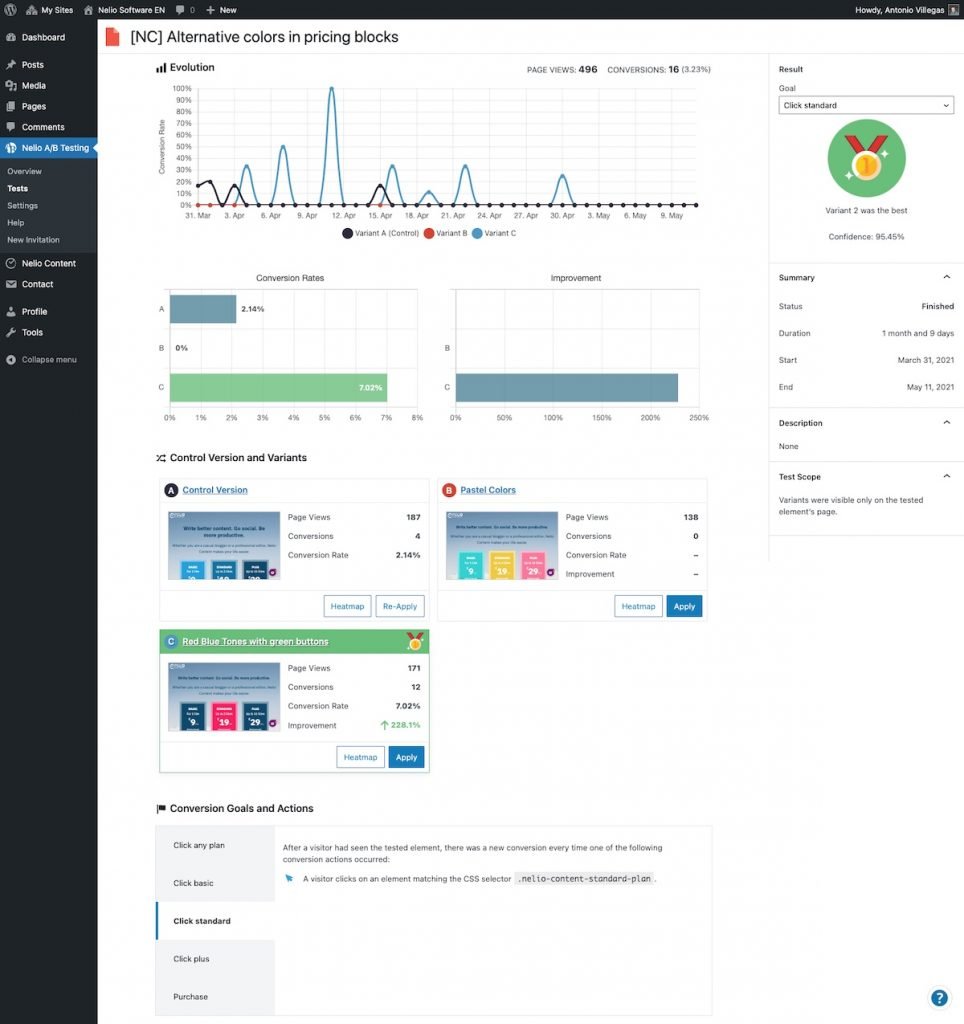Click the Tools wrench icon in sidebar
Viewport: 964px width, 1024px height.
pos(11,332)
